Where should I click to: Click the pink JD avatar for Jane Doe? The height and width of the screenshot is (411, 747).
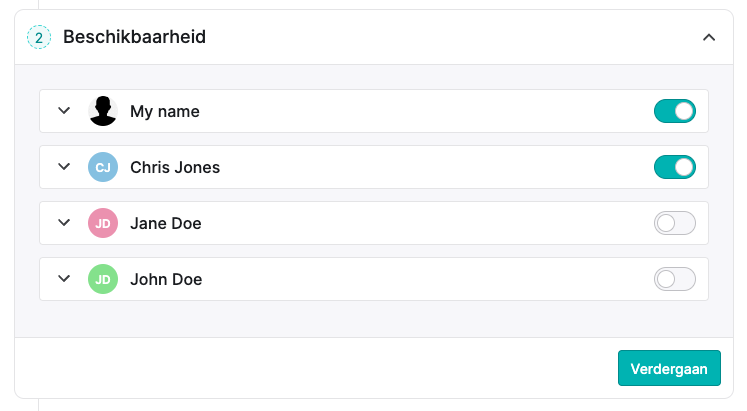103,223
